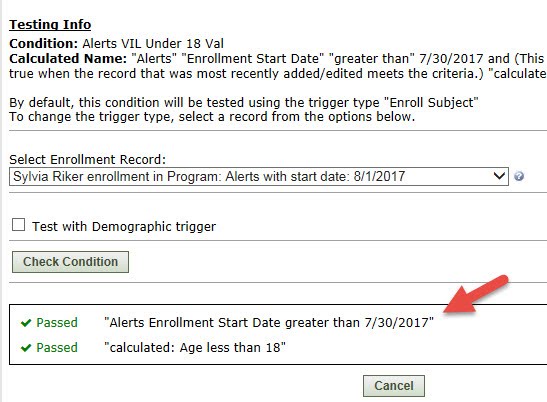Viewport: 547px width, 402px height.
Task: Click the bold "Calculated Name:" label
Action: coord(68,59)
